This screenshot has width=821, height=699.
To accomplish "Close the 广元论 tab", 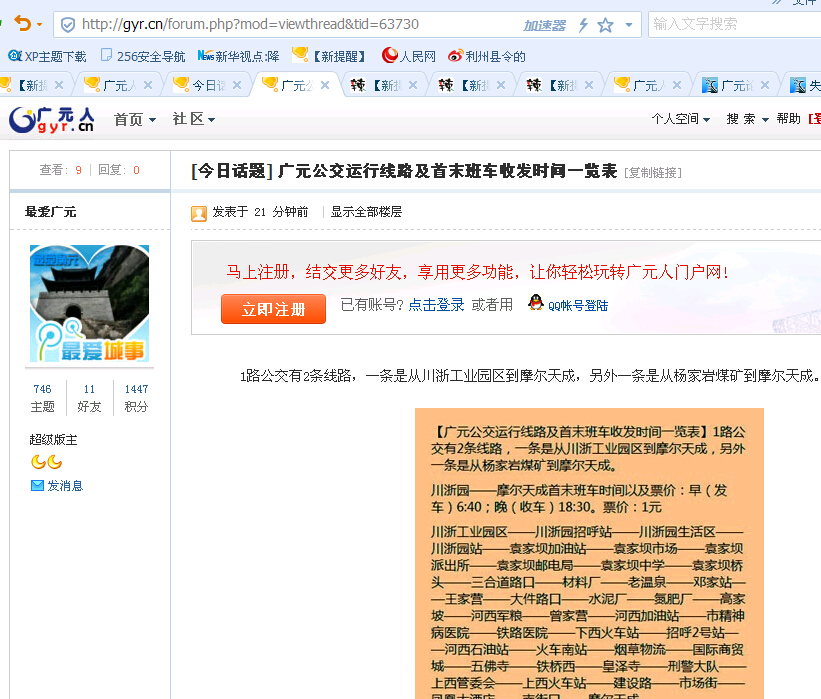I will (x=765, y=85).
